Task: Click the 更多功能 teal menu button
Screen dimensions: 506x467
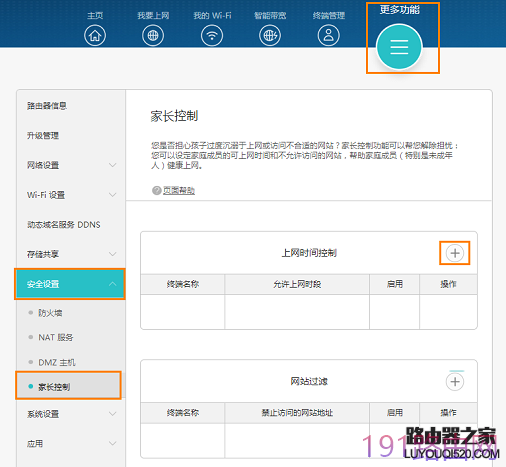Action: coord(399,47)
